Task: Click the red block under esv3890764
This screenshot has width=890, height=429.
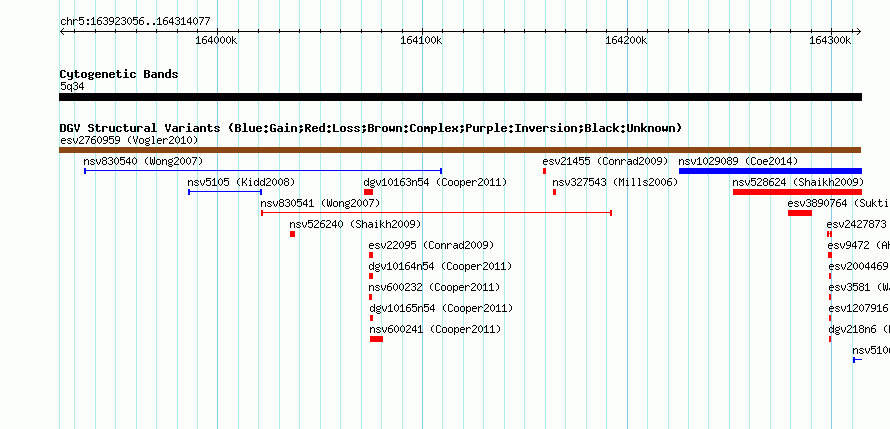Action: click(x=800, y=213)
